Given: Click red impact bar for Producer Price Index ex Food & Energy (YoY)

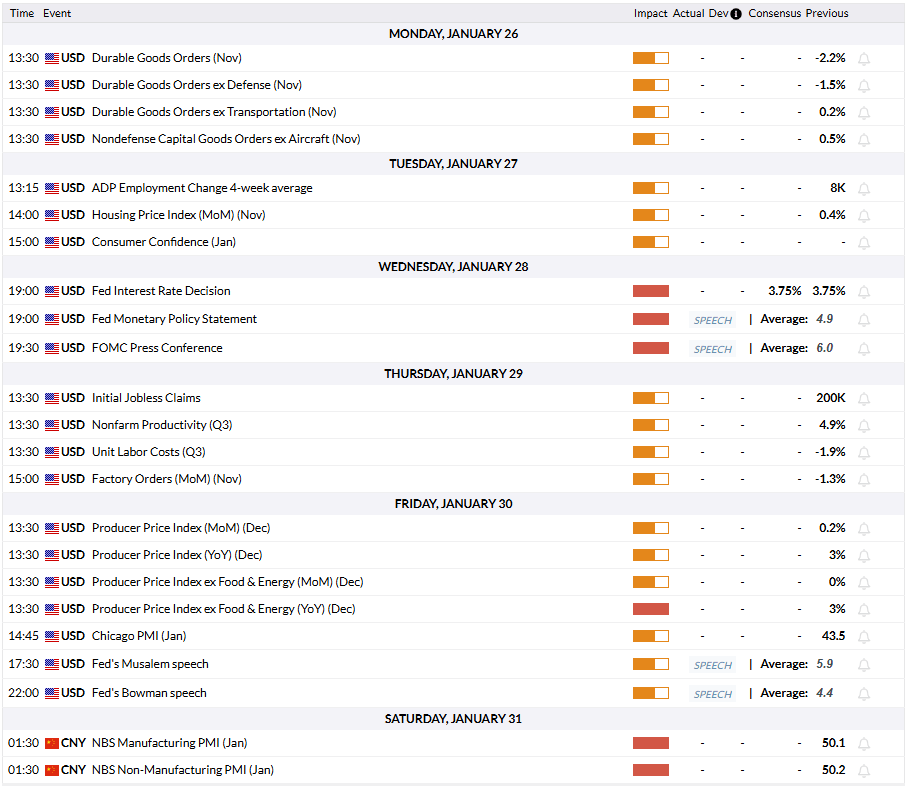Looking at the screenshot, I should pos(650,609).
